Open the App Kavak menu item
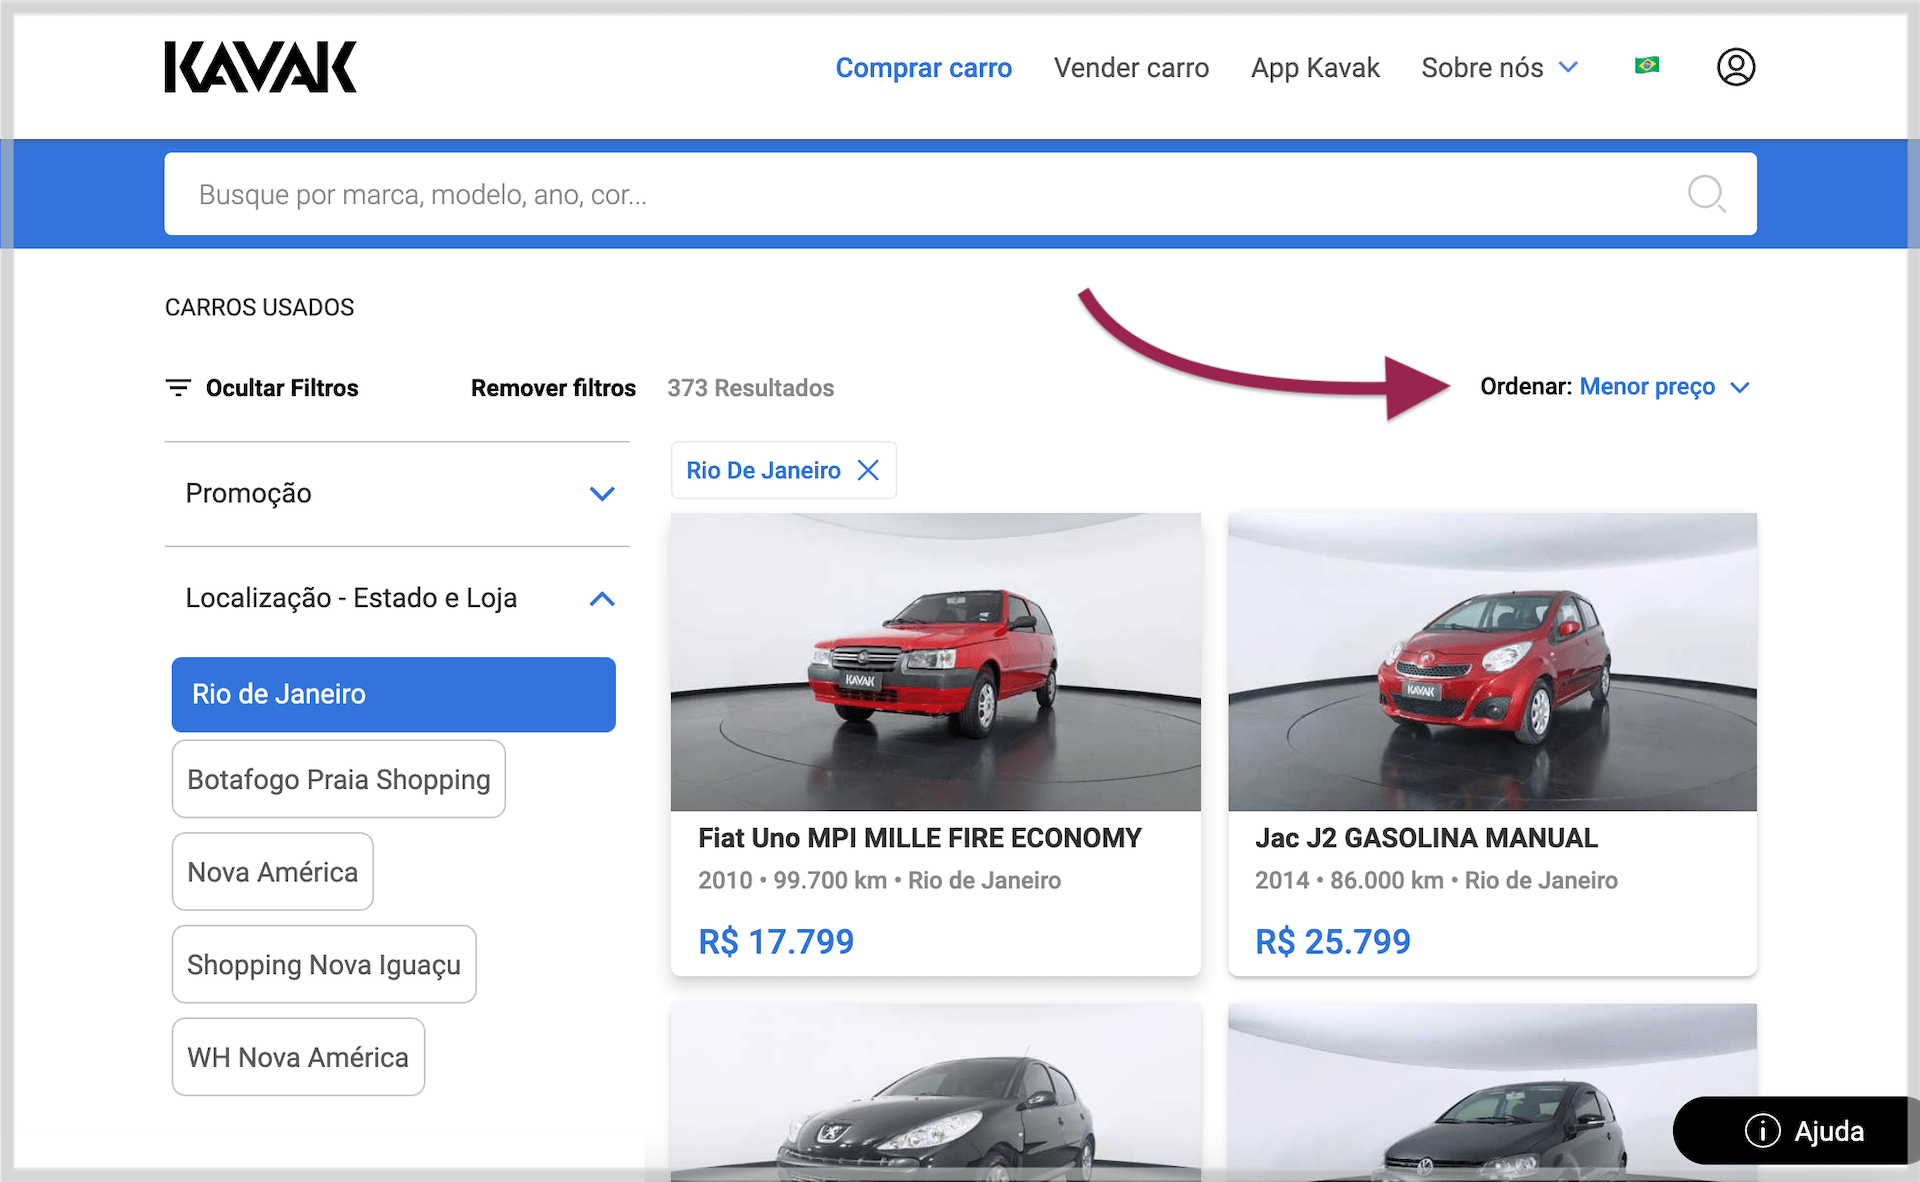The height and width of the screenshot is (1182, 1920). (1314, 68)
